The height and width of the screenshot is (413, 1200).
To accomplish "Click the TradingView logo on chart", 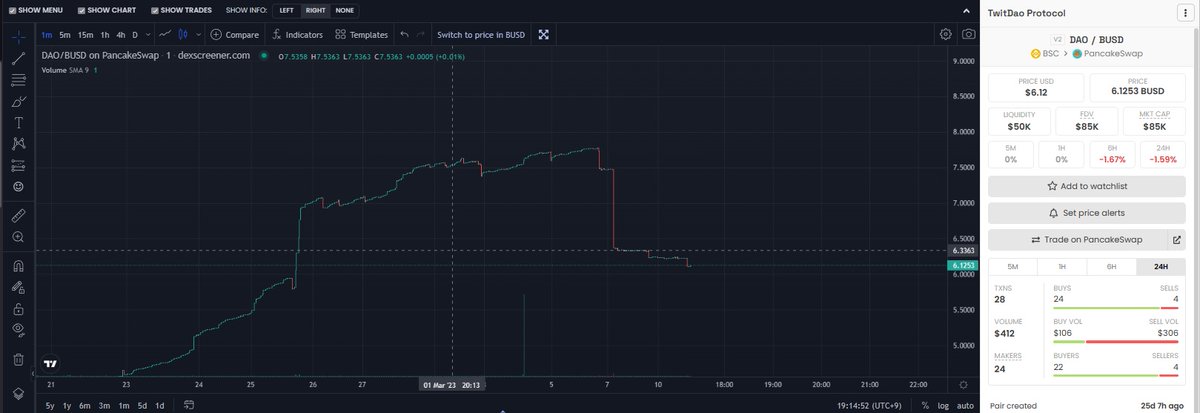I will pyautogui.click(x=50, y=363).
